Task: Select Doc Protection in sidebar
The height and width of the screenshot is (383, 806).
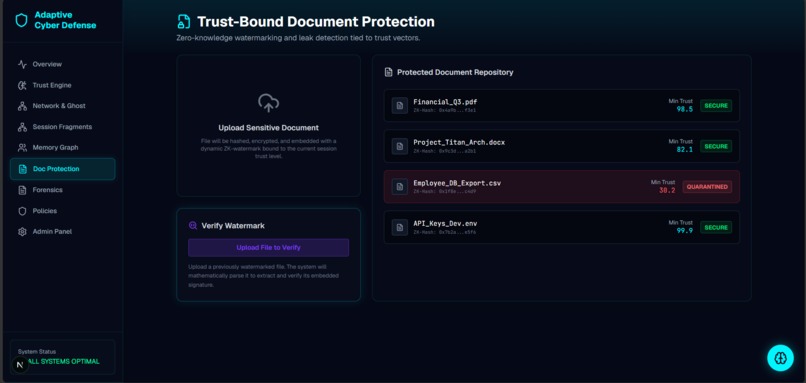Action: [x=63, y=169]
